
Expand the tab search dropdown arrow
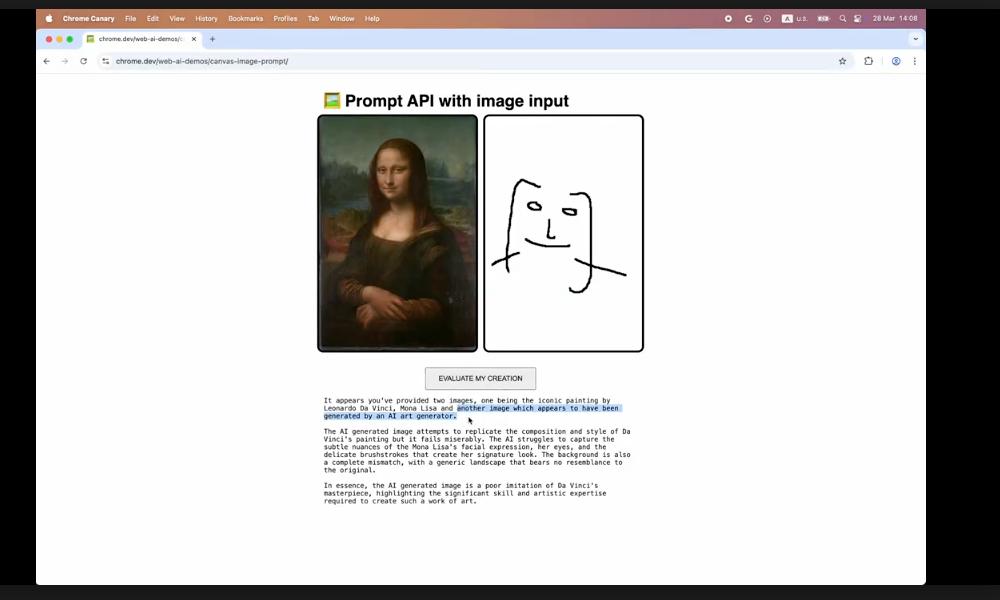tap(915, 39)
